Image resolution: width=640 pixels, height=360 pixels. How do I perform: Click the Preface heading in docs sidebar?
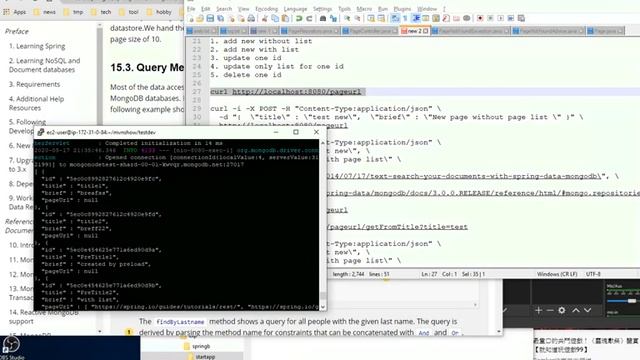pos(17,31)
